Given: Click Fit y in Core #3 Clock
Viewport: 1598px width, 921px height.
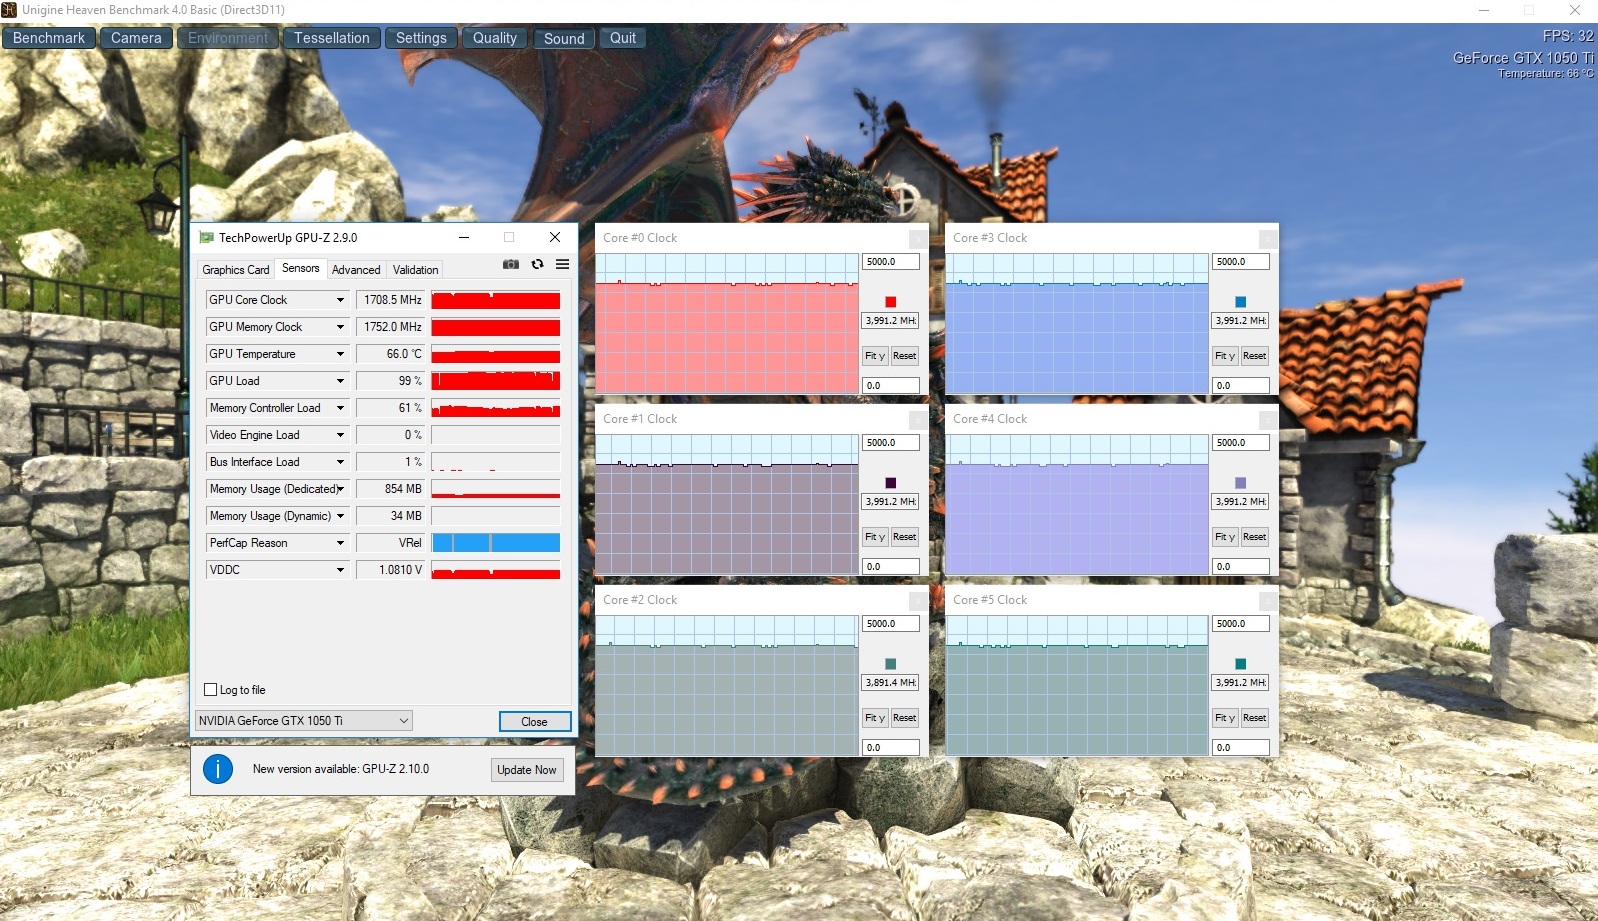Looking at the screenshot, I should pyautogui.click(x=1225, y=356).
